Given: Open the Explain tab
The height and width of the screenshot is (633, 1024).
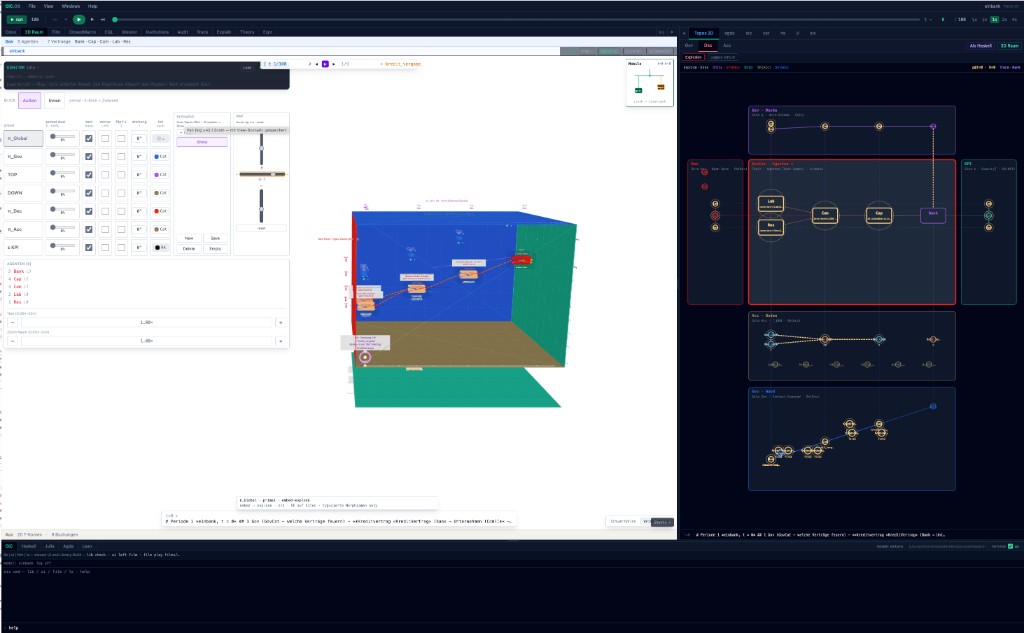Looking at the screenshot, I should point(224,32).
